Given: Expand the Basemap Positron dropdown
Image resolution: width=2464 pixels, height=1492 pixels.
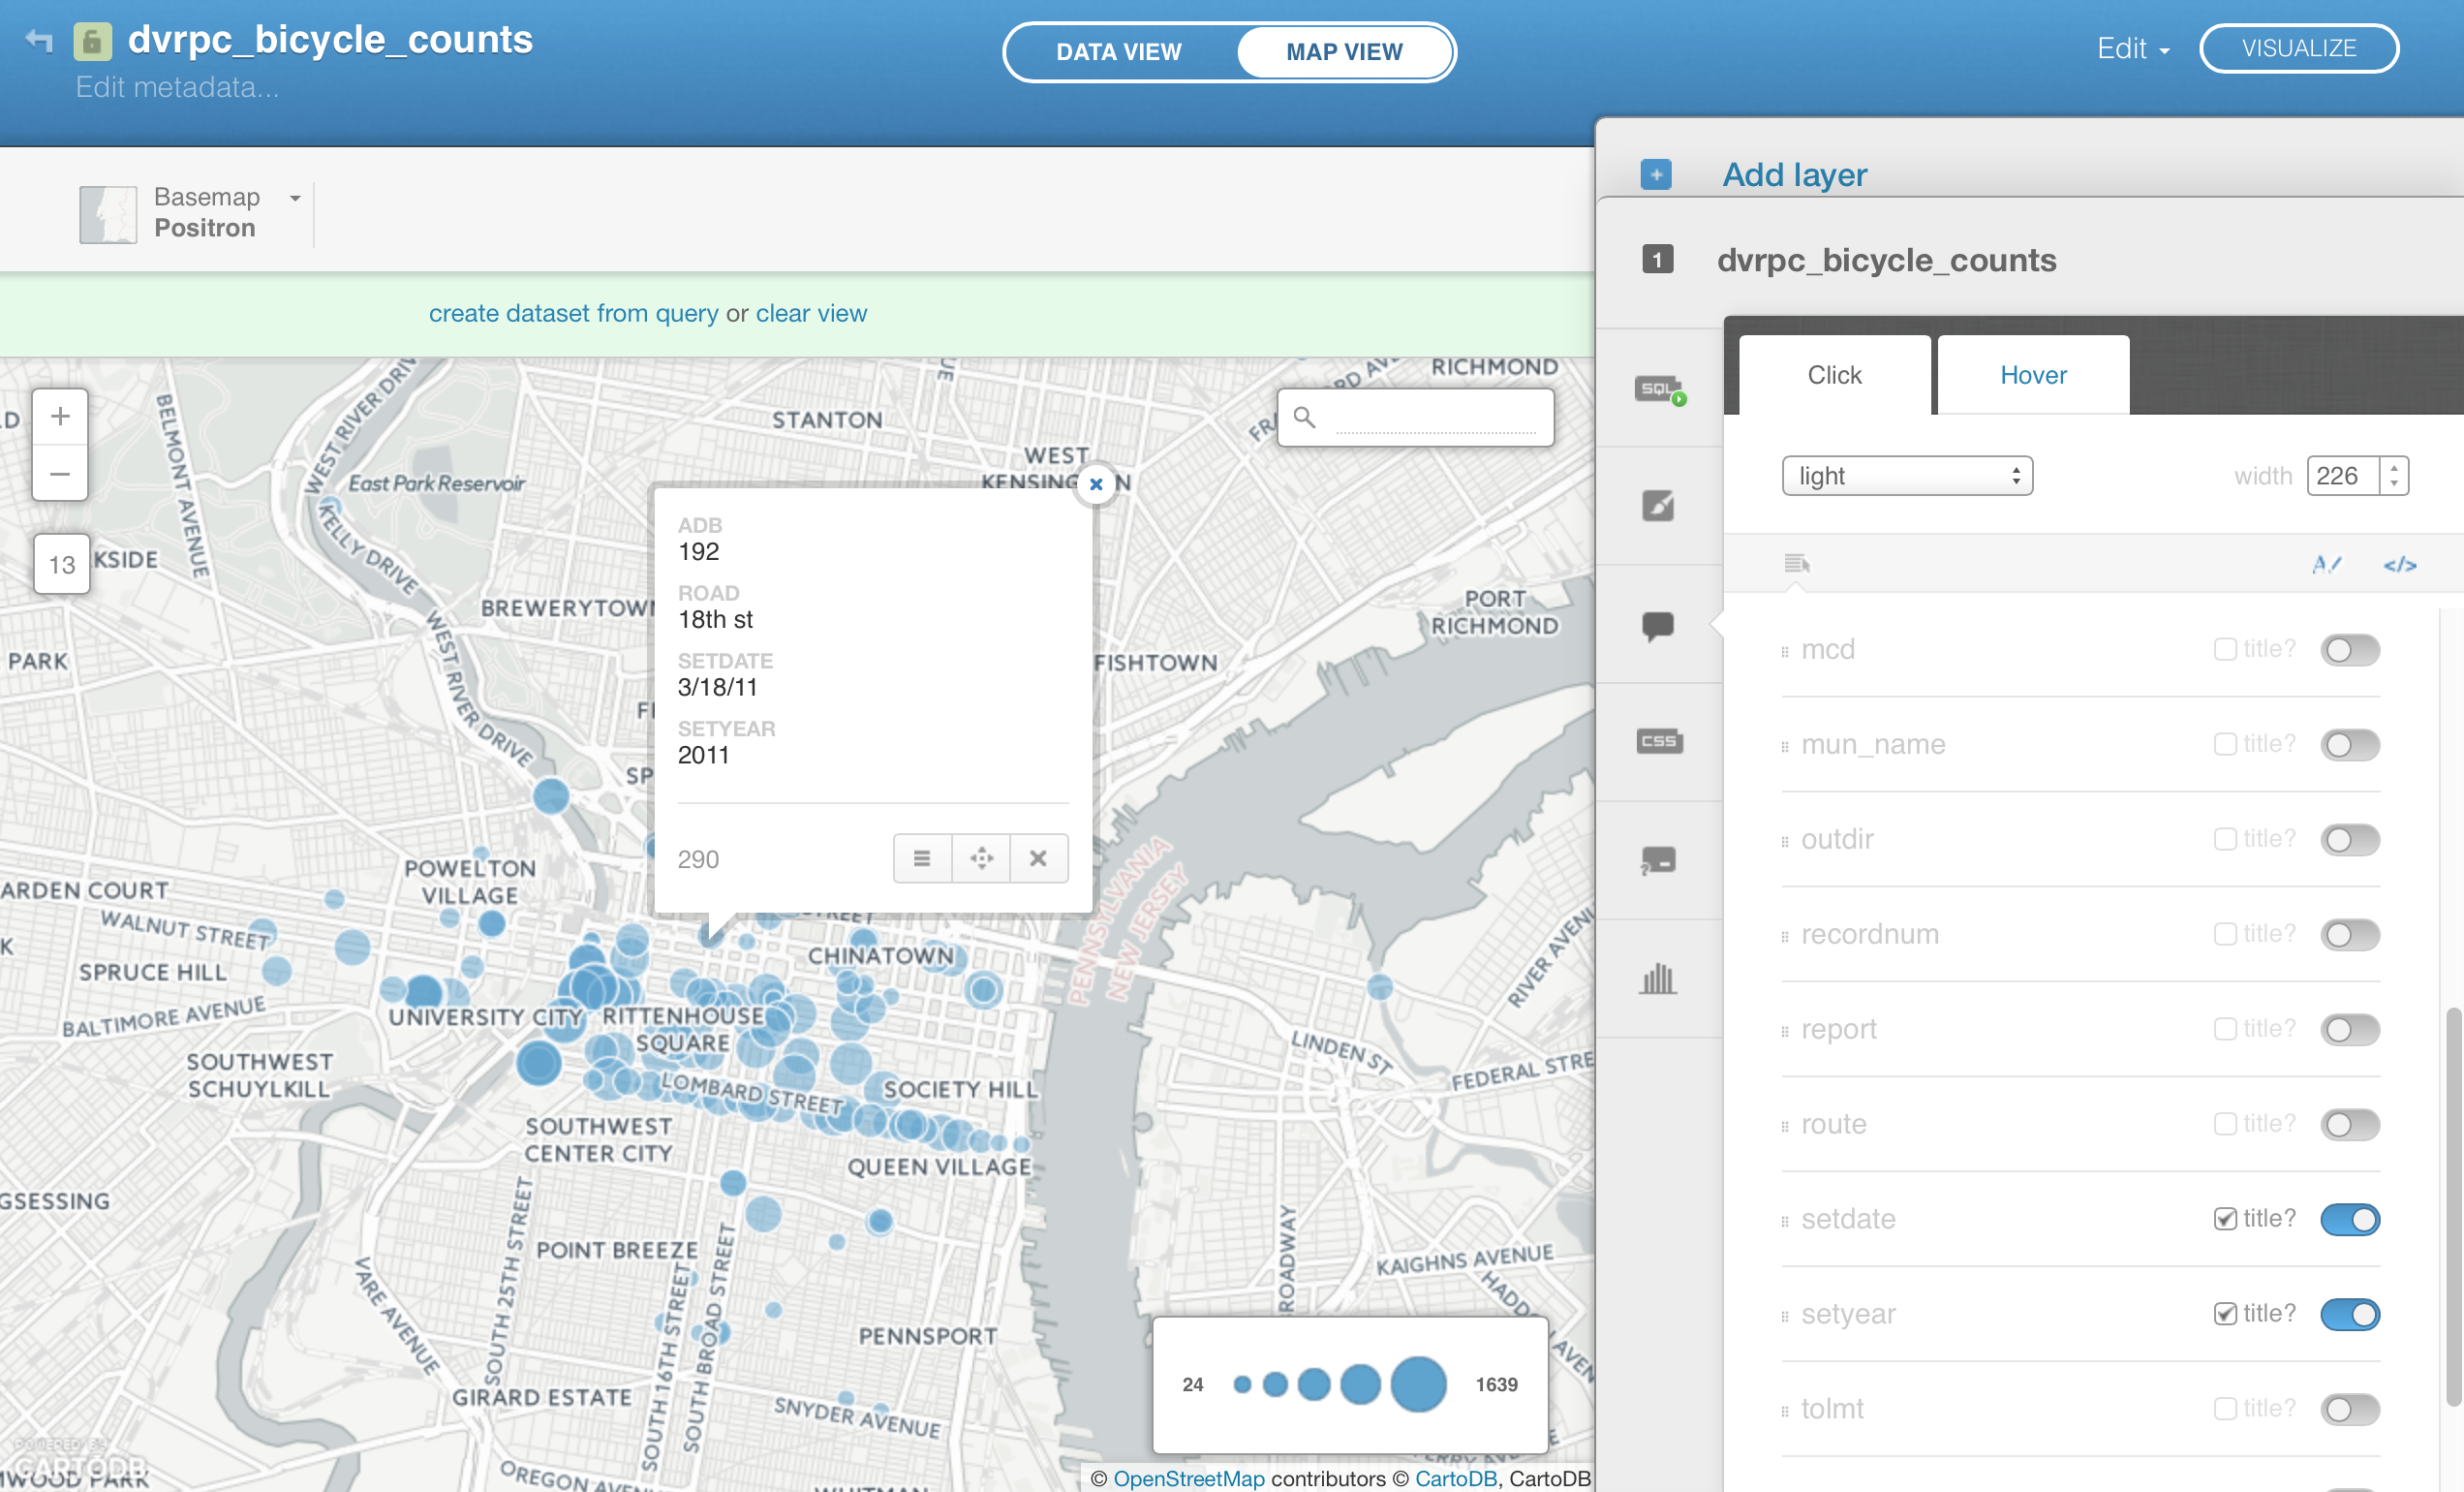Looking at the screenshot, I should [x=294, y=198].
